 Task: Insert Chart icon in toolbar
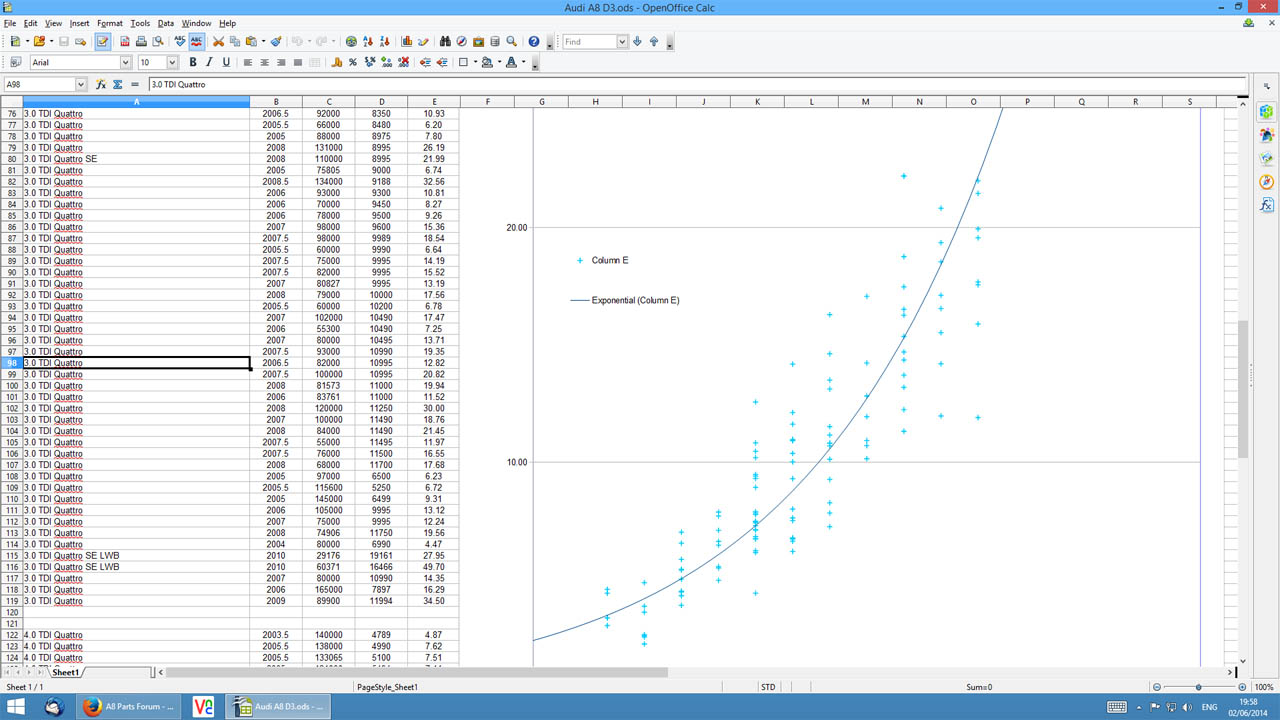407,42
